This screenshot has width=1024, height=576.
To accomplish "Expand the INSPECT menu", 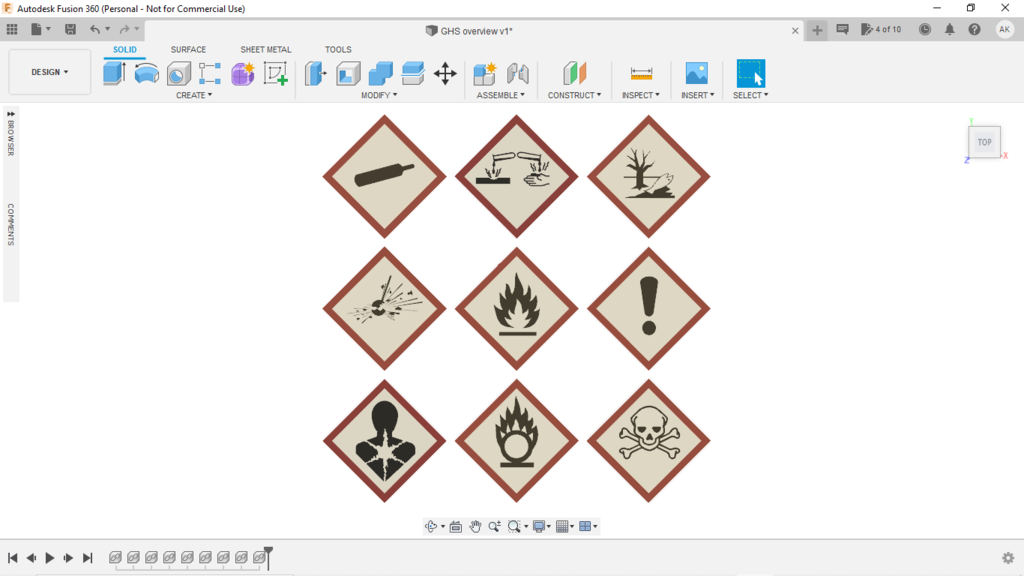I will coord(641,95).
